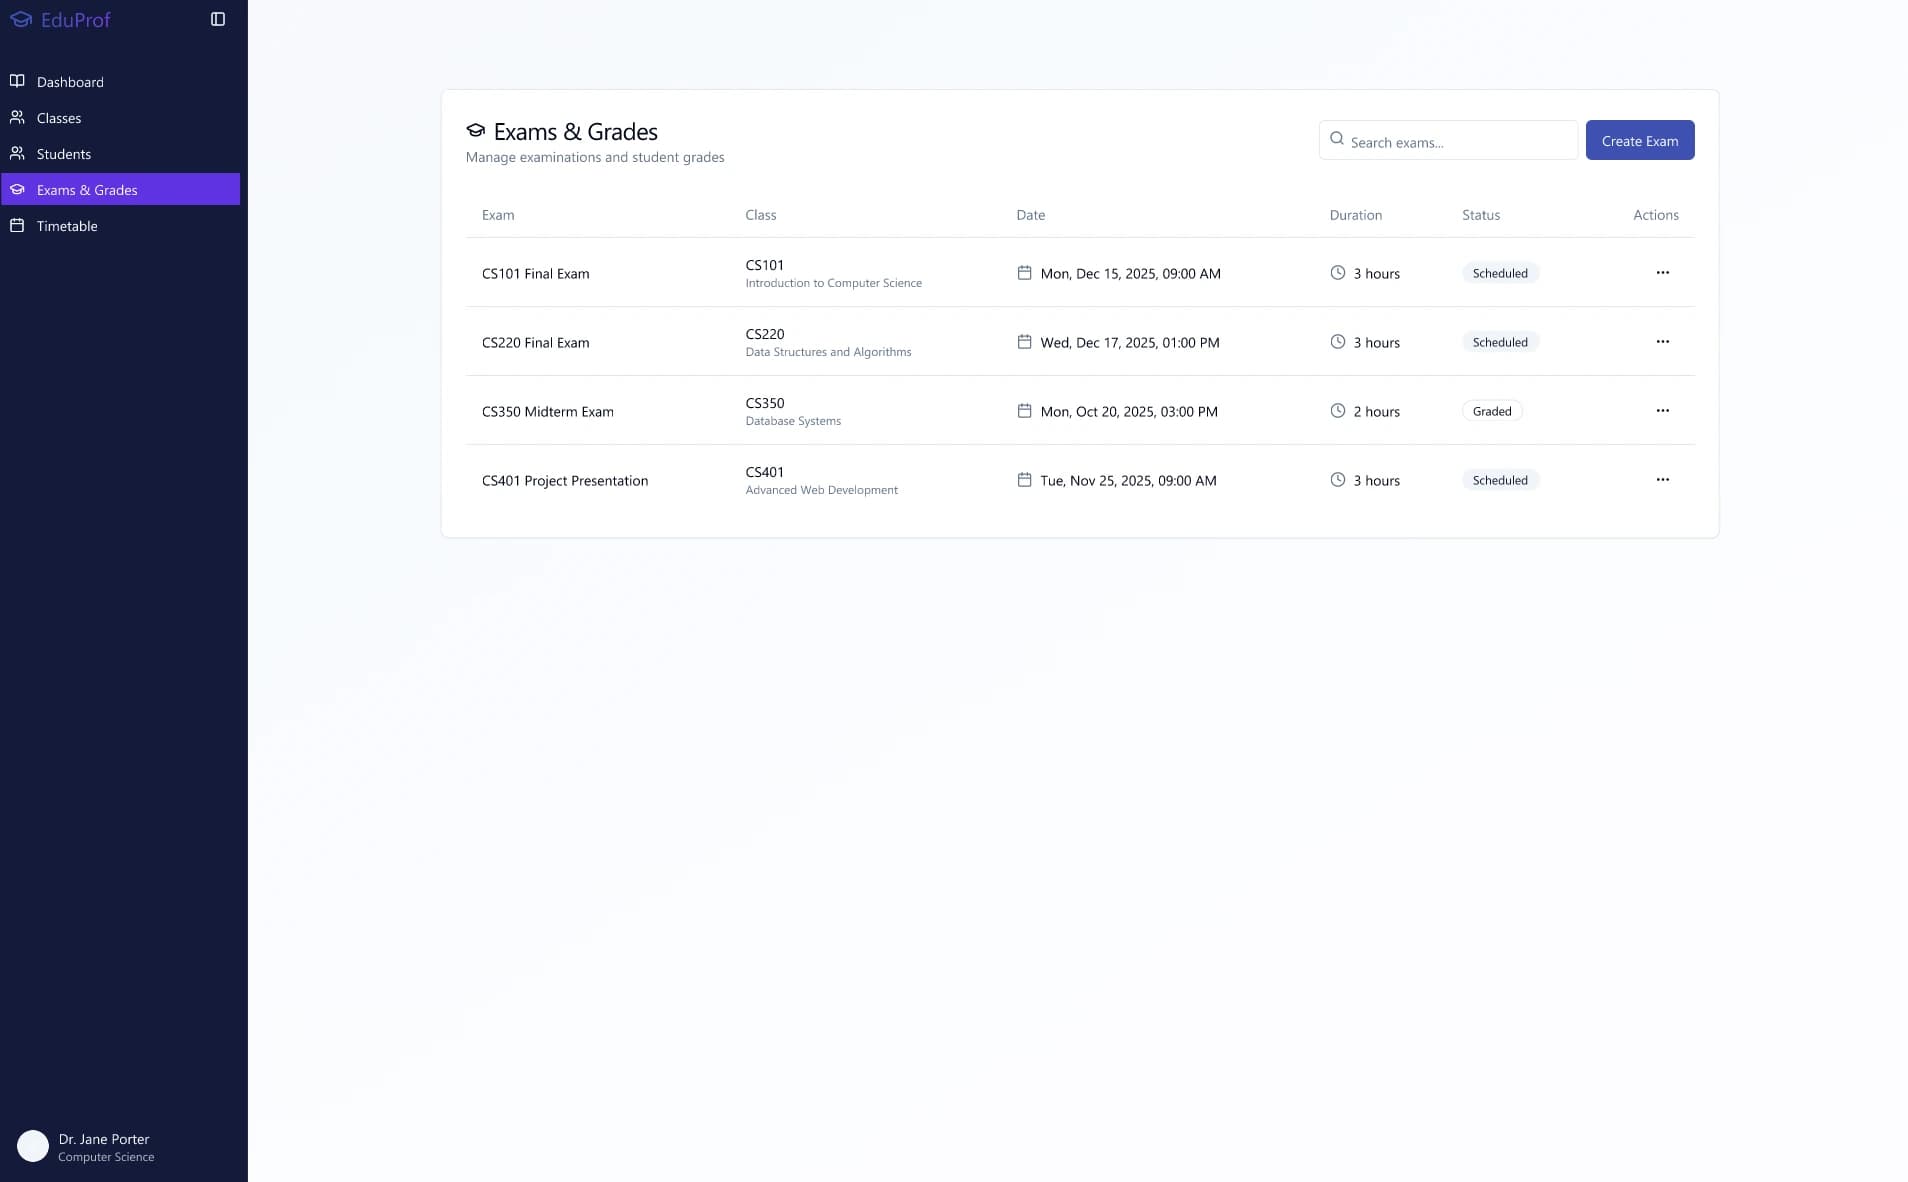Click the Graded badge for CS350 Midterm Exam
The image size is (1908, 1182).
(1492, 411)
